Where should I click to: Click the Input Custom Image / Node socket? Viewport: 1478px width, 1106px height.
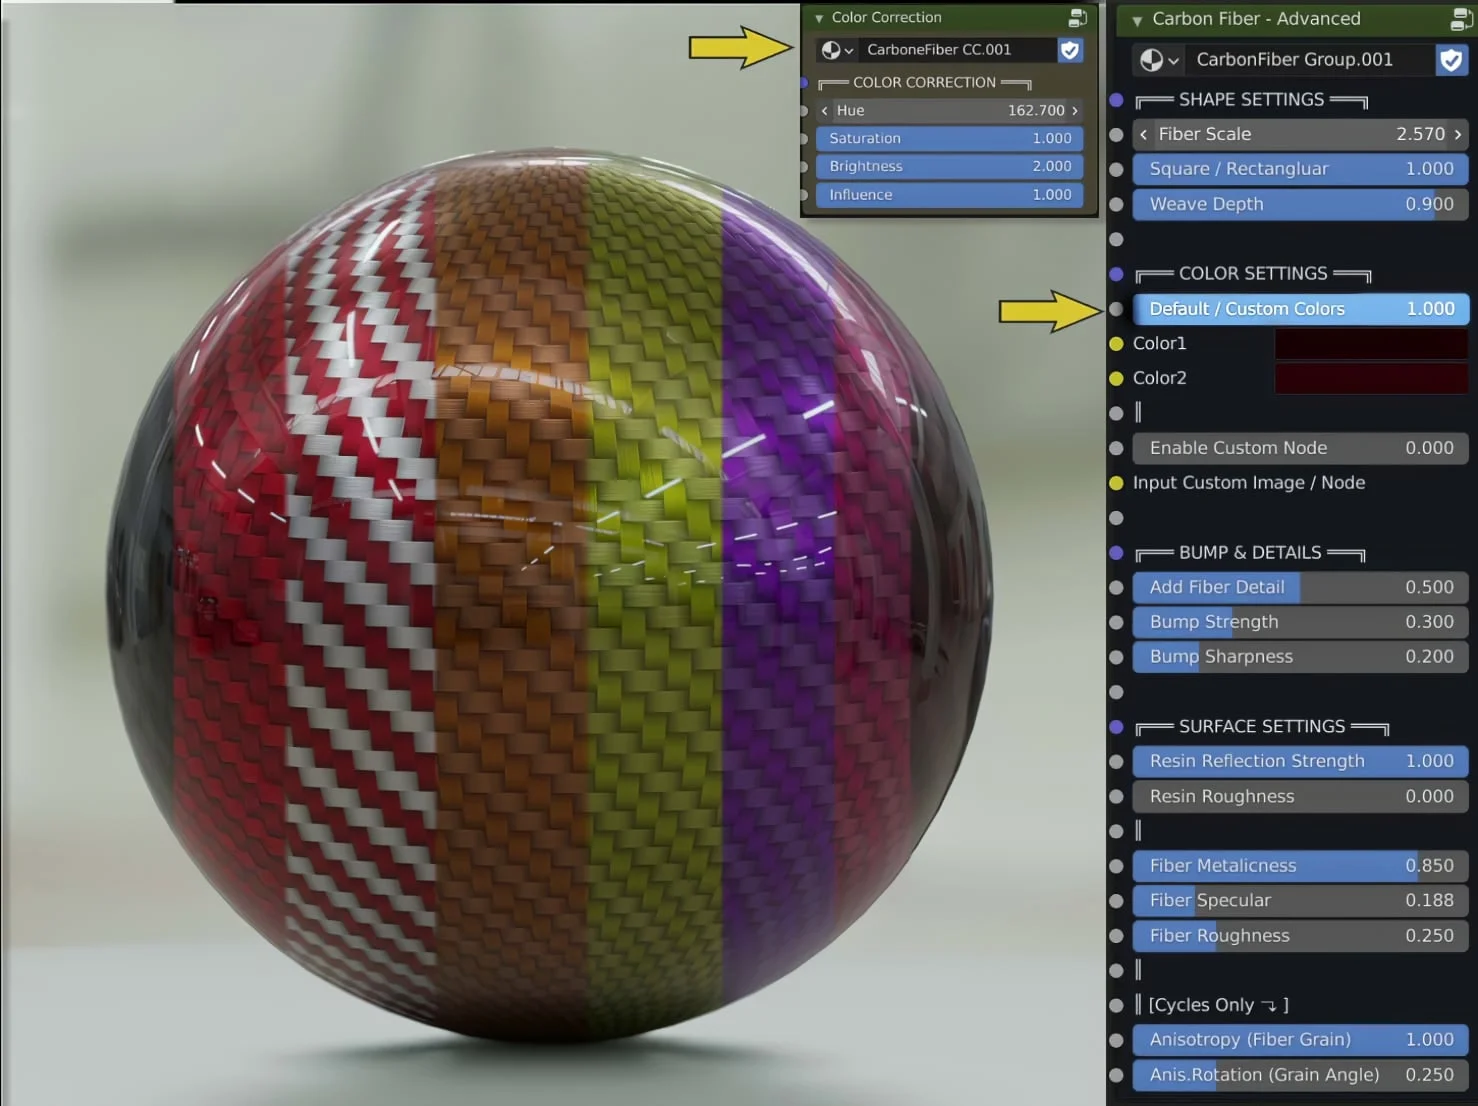pos(1117,483)
